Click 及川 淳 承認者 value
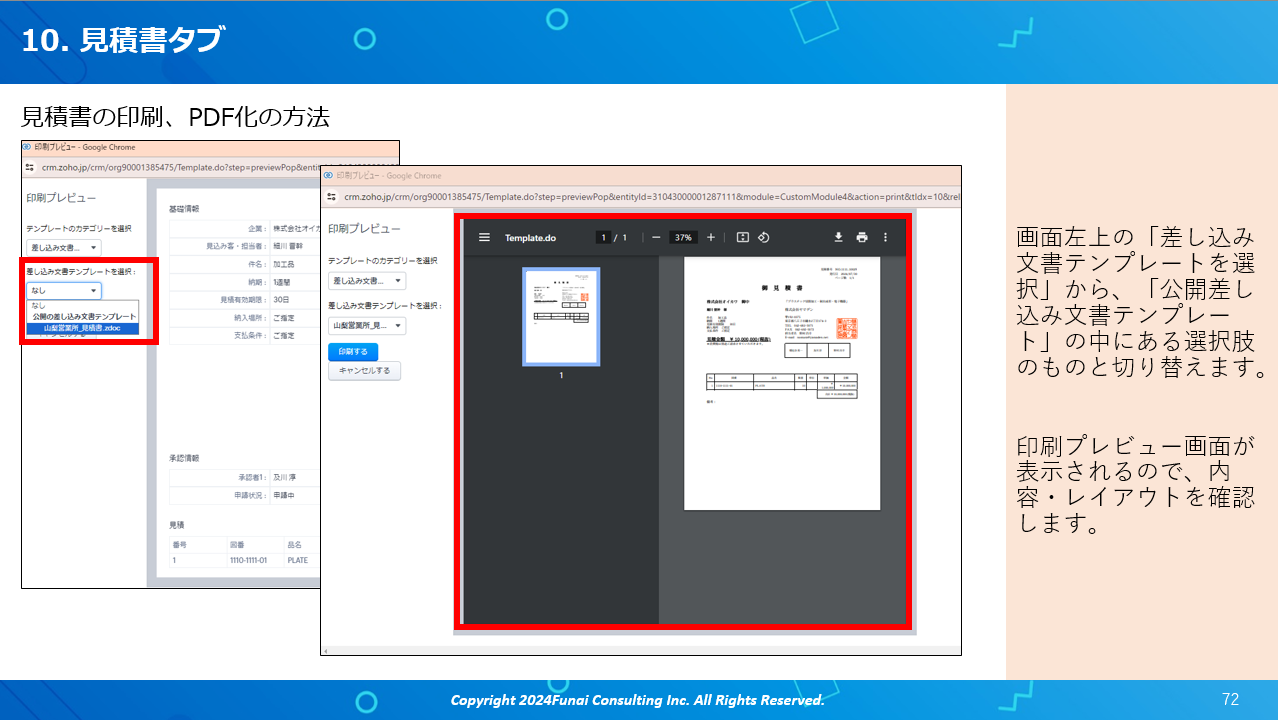Screen dimensions: 1278x720 pos(286,477)
